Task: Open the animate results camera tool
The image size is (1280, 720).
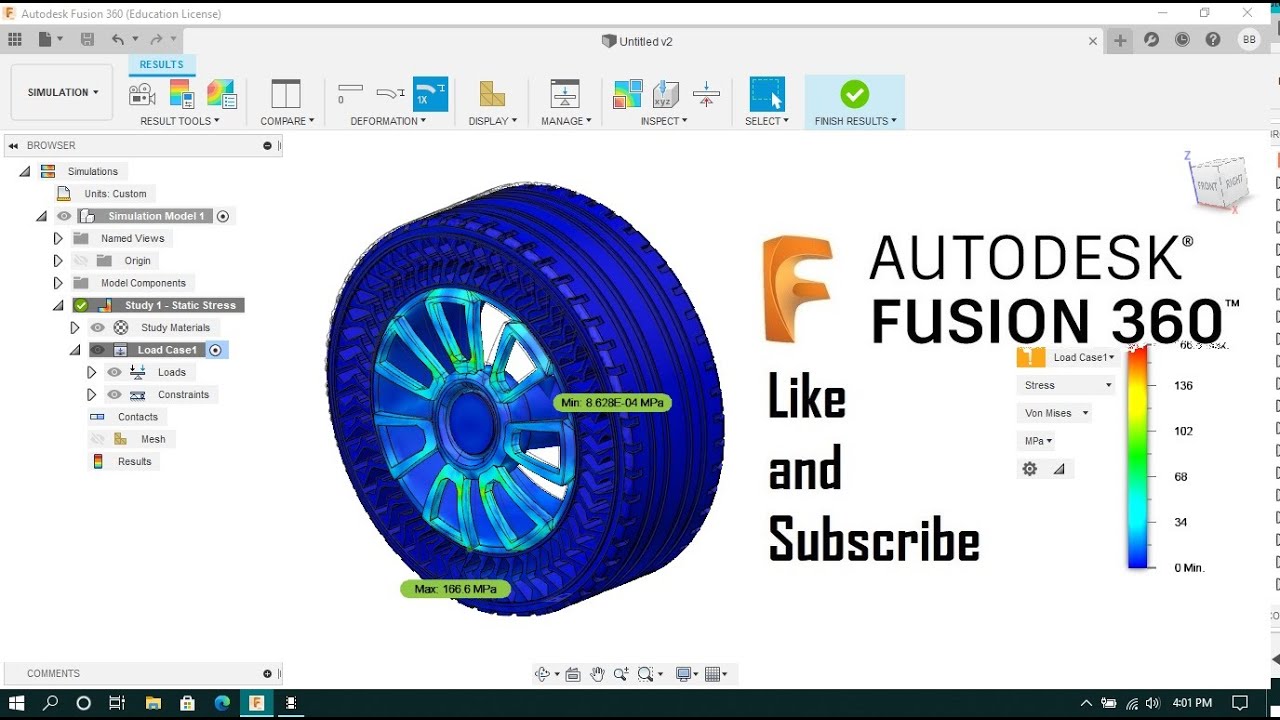Action: (x=142, y=94)
